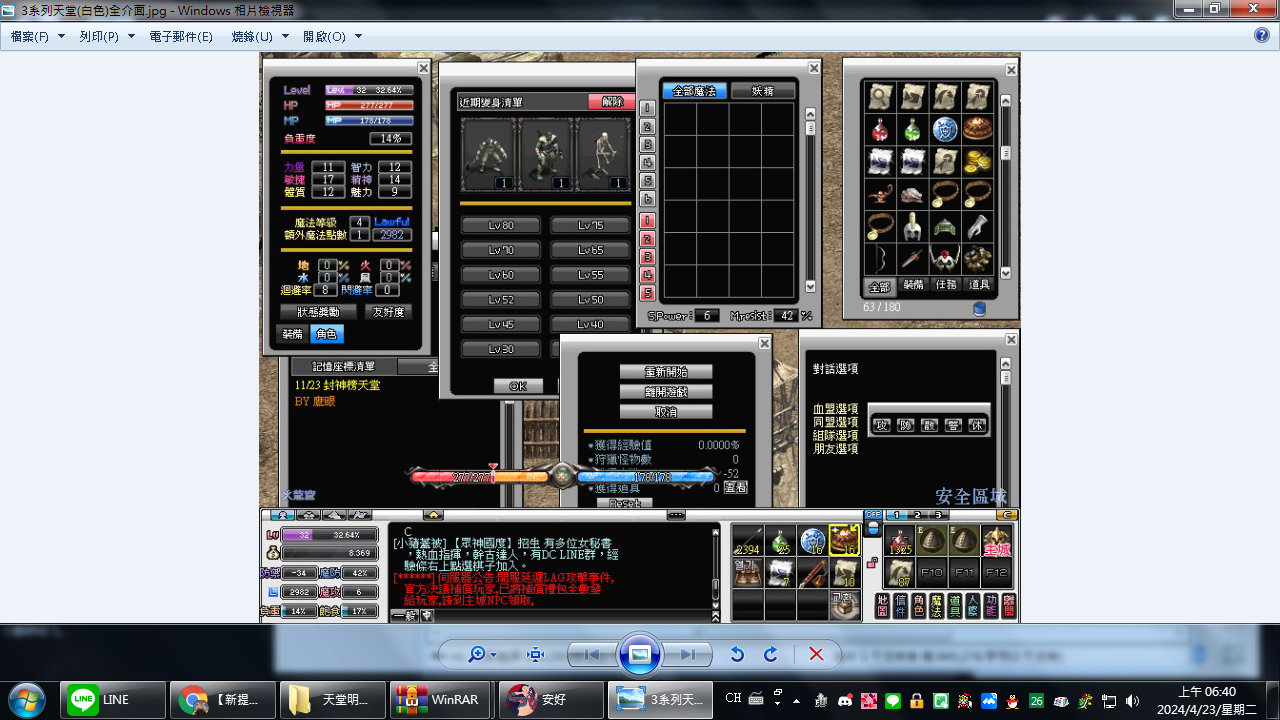
Task: Open the 燒錄(U) menu
Action: pos(259,37)
